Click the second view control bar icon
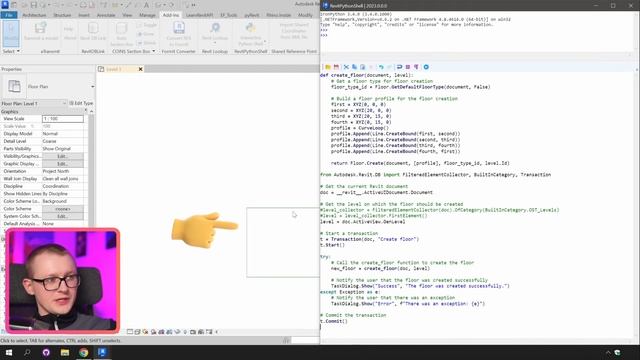This screenshot has height=360, width=640. point(138,332)
